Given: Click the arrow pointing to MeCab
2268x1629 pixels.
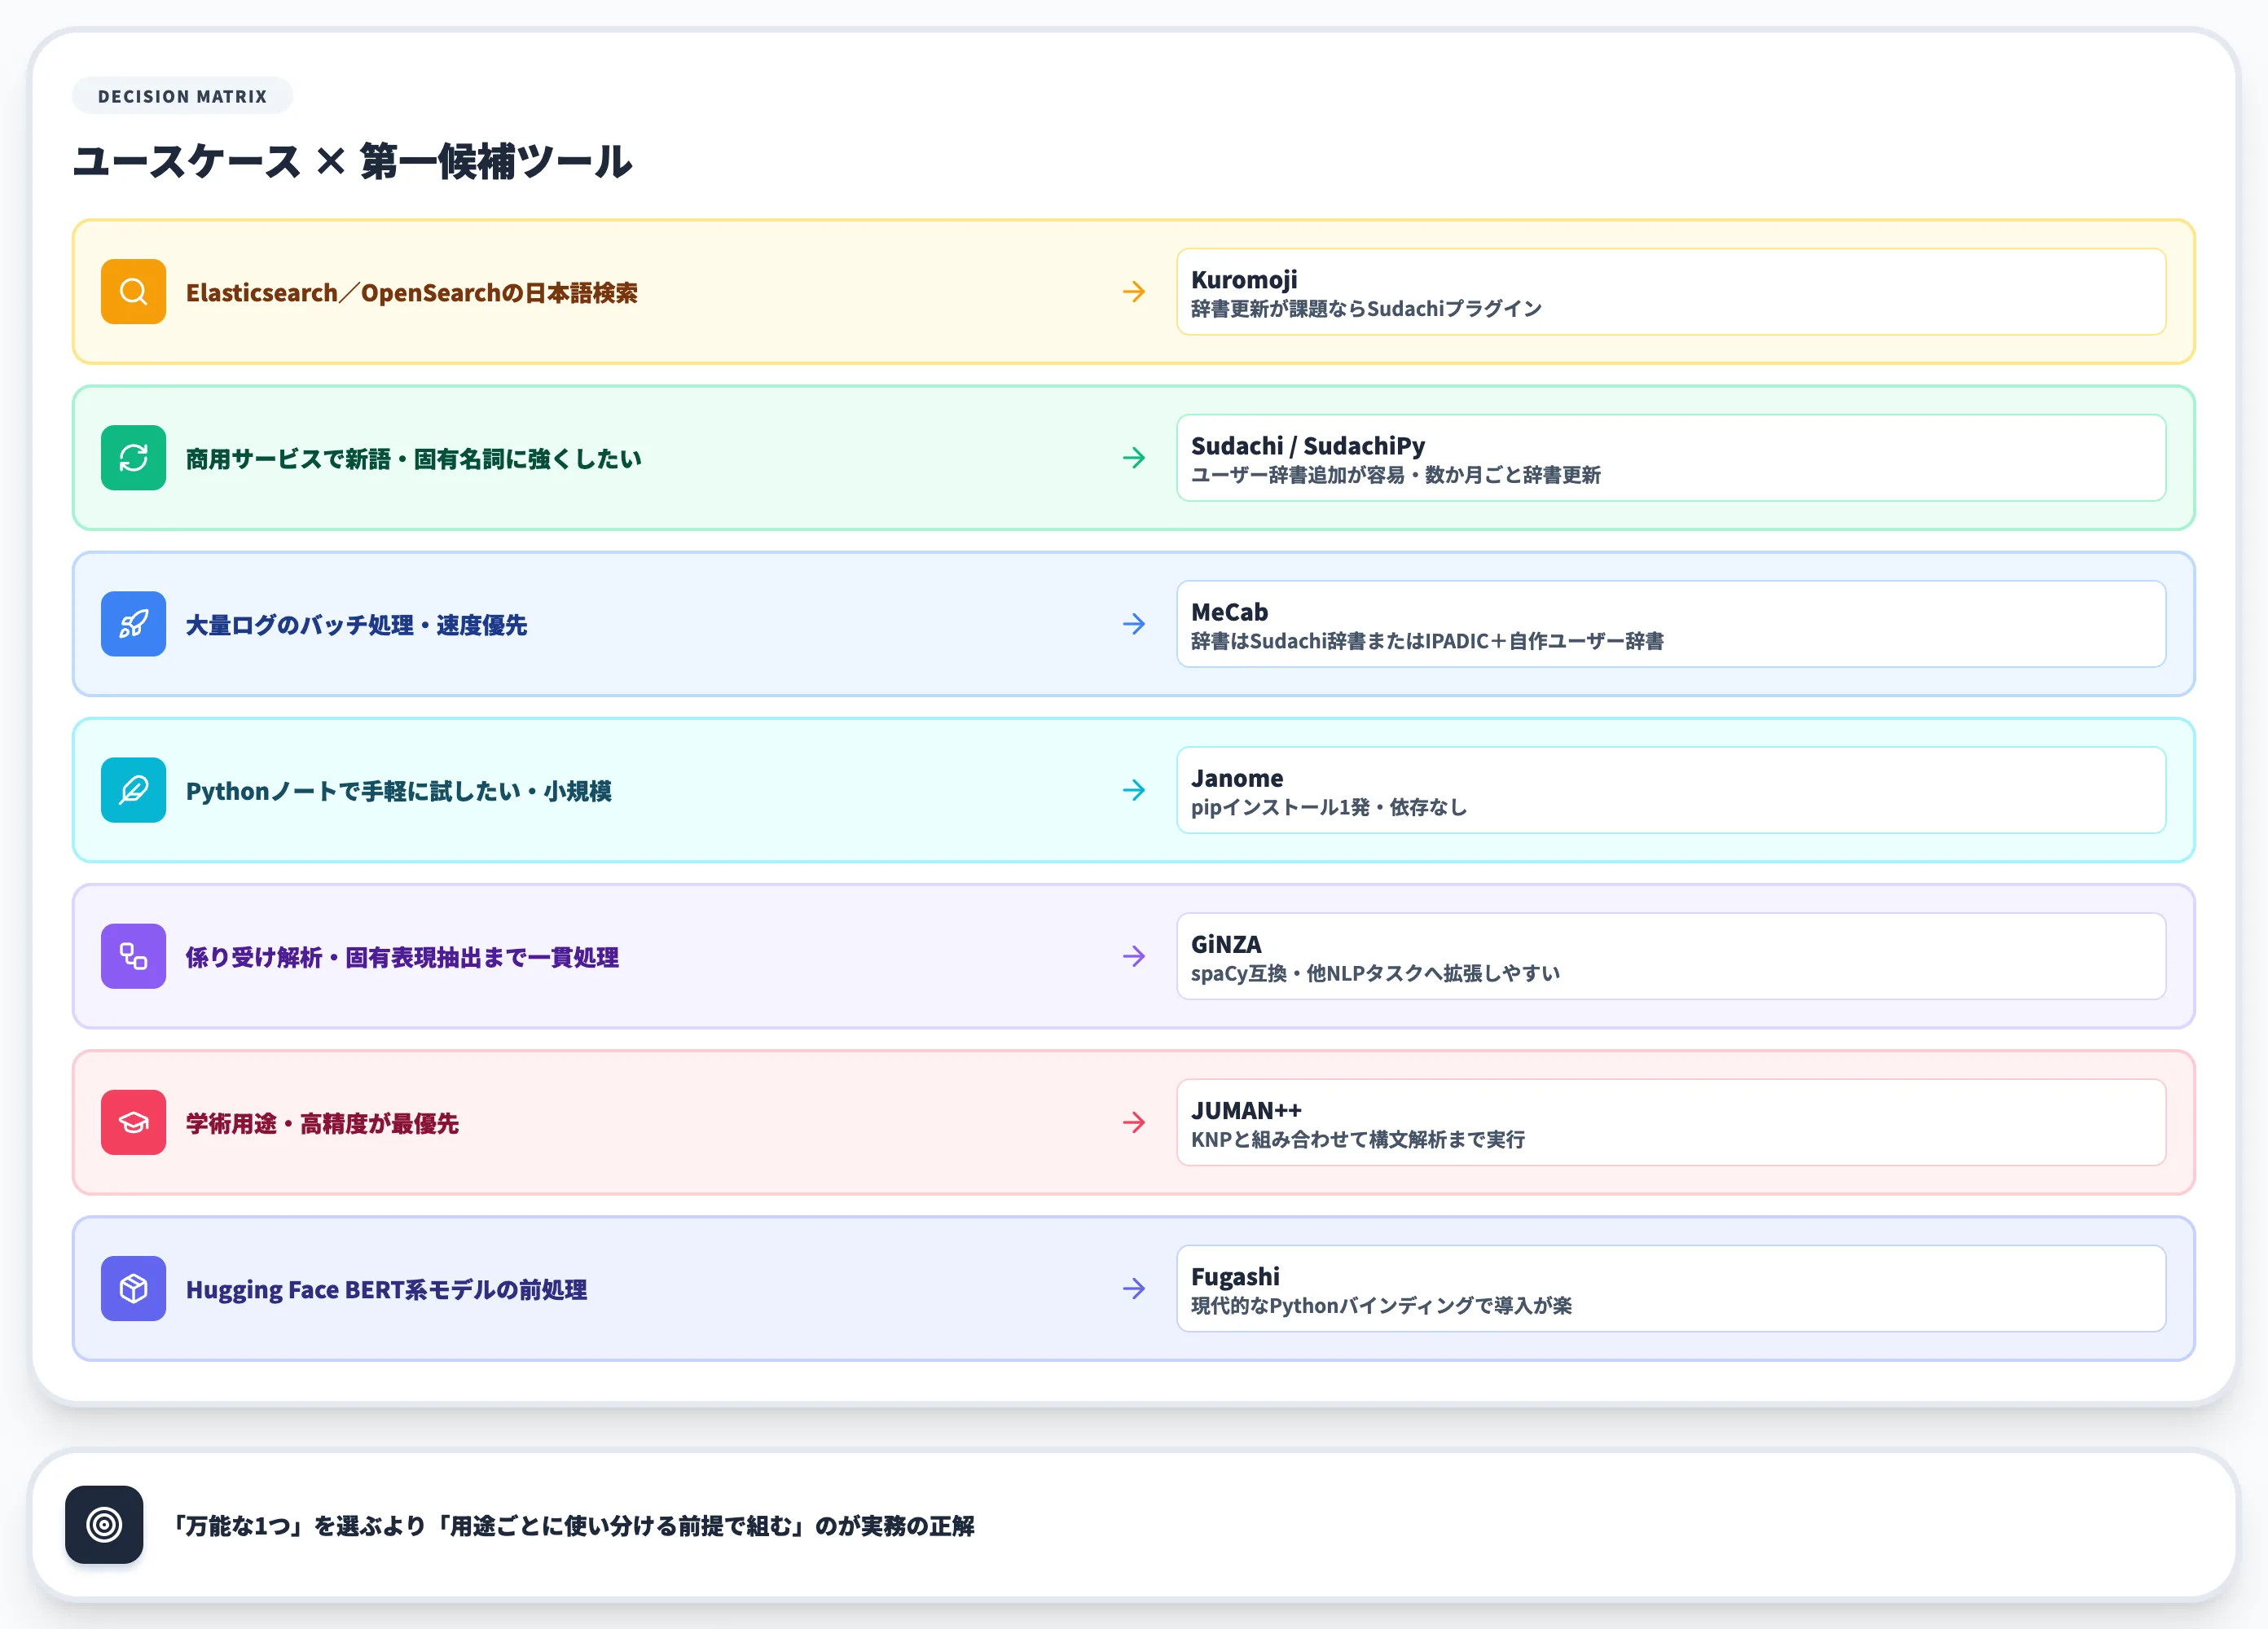Looking at the screenshot, I should click(1134, 624).
